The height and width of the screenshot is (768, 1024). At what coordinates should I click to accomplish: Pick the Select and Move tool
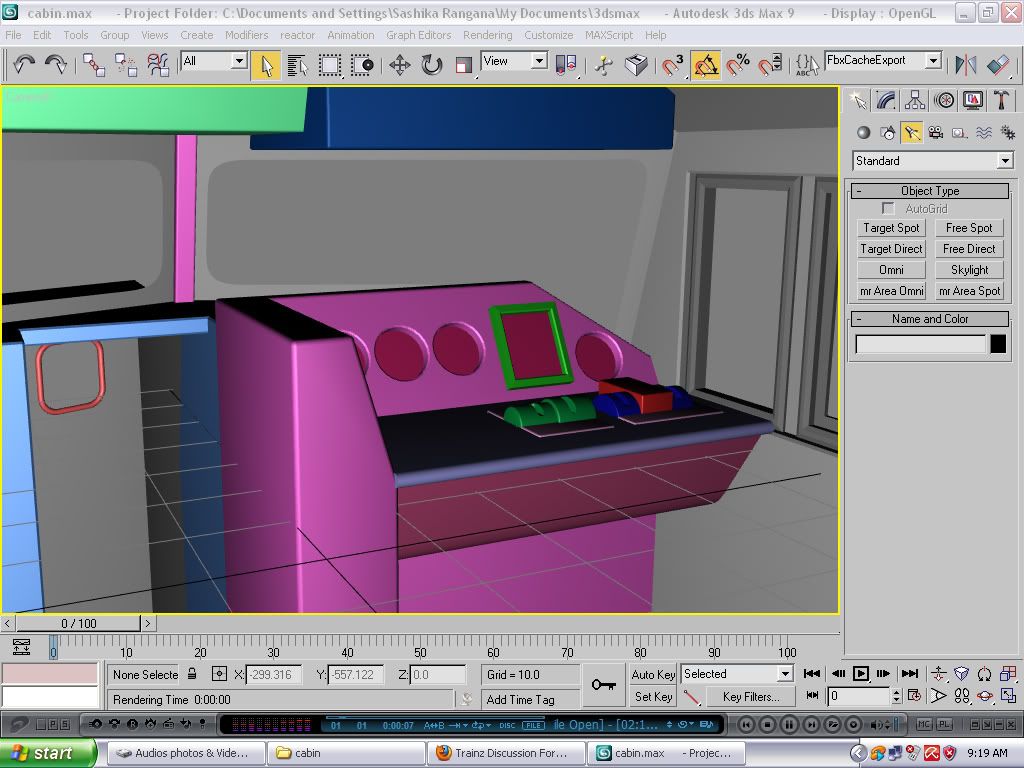tap(400, 65)
